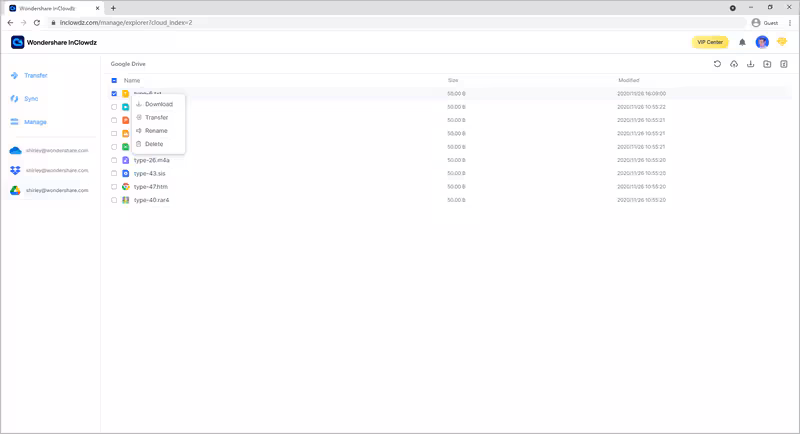Click the download icon in top toolbar
Image resolution: width=800 pixels, height=434 pixels.
point(751,64)
